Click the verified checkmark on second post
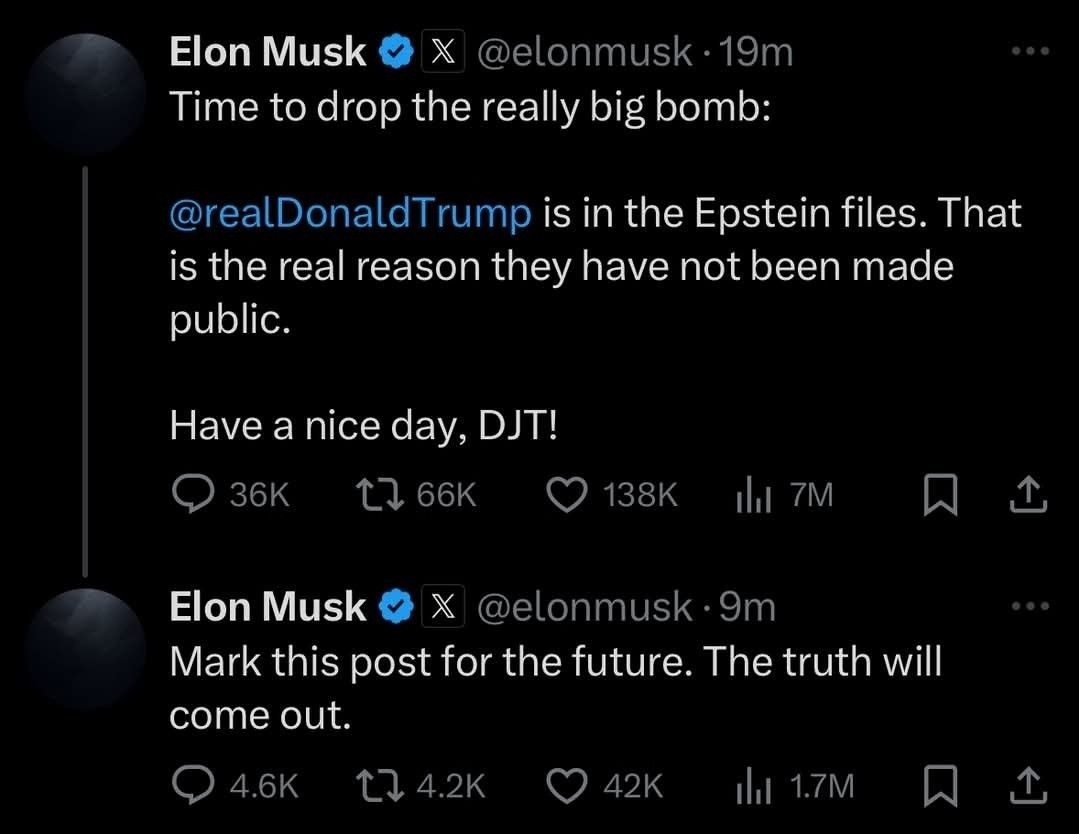The image size is (1079, 834). pos(396,607)
